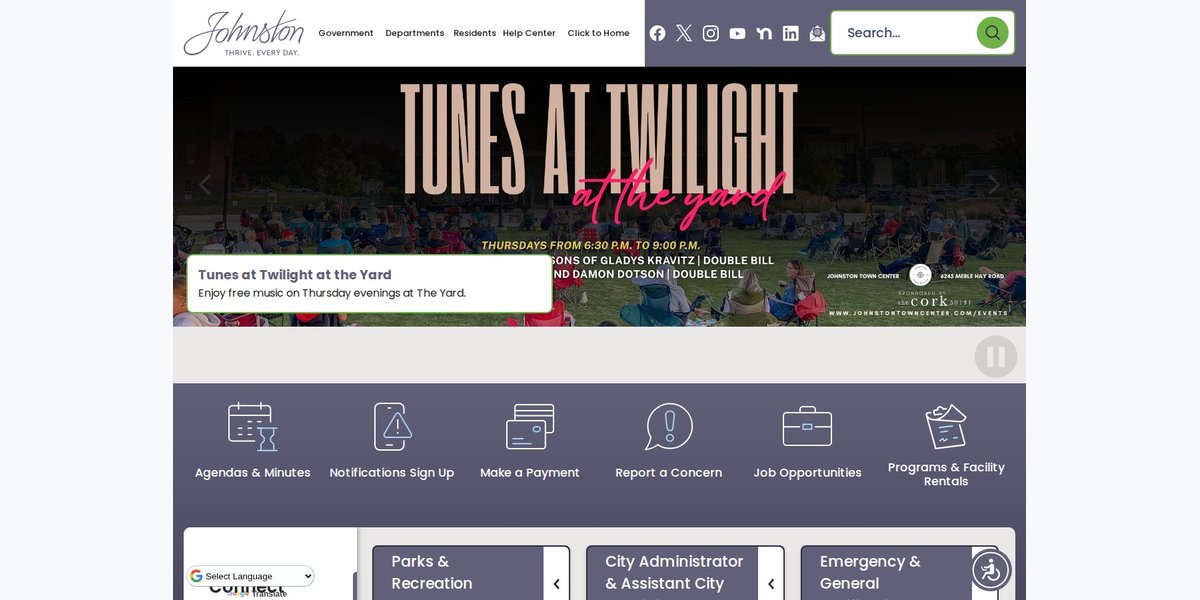Open the Instagram icon in header
1200x600 pixels.
point(711,33)
